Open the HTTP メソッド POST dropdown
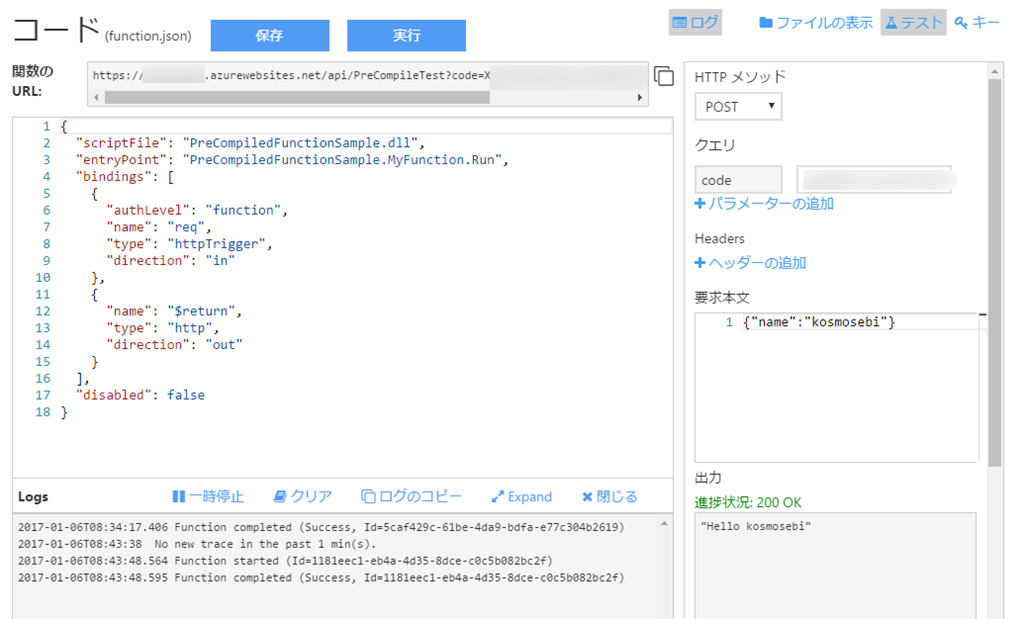The height and width of the screenshot is (619, 1024). click(x=738, y=106)
